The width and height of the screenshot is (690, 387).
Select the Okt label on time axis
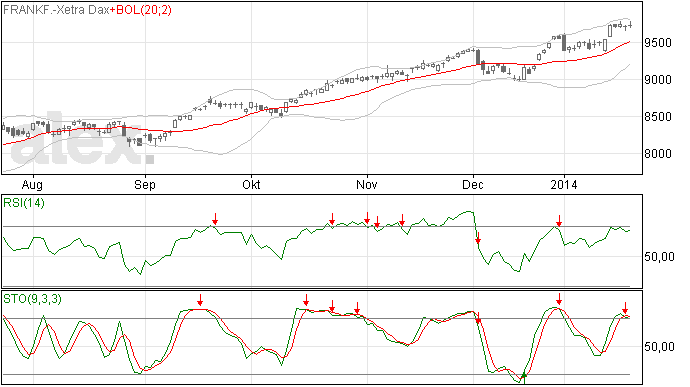pos(251,184)
